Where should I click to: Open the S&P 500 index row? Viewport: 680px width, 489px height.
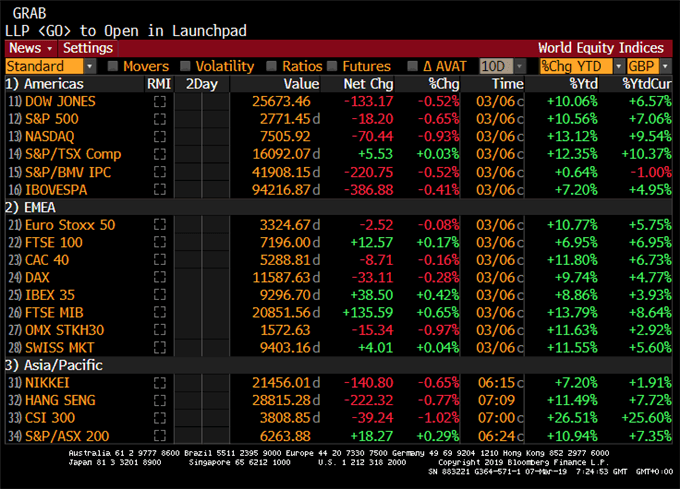click(339, 119)
